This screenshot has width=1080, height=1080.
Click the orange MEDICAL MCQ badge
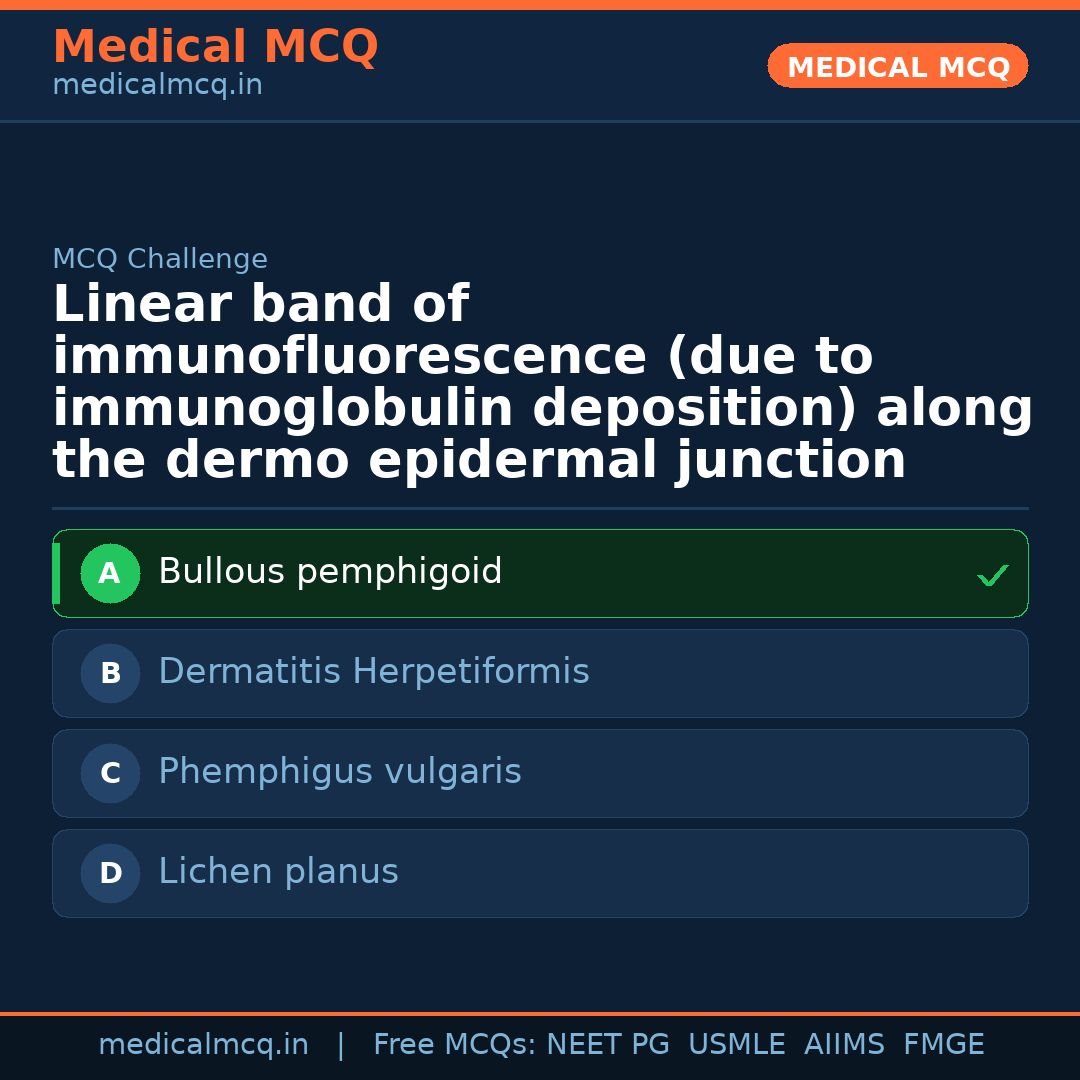897,67
